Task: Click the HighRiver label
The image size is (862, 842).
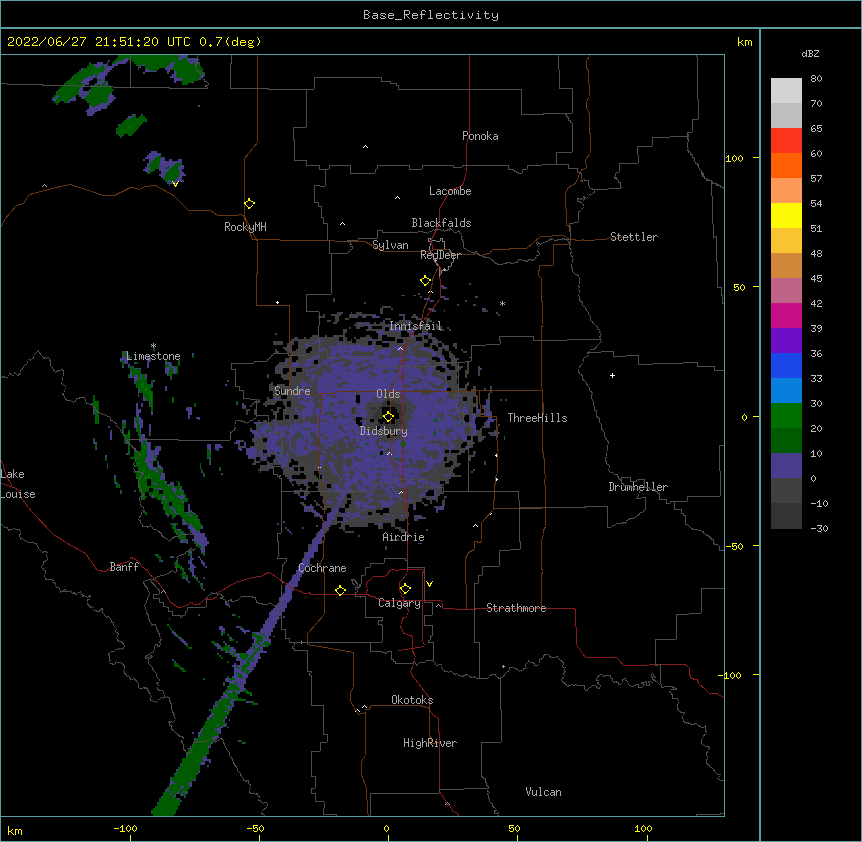Action: [430, 743]
